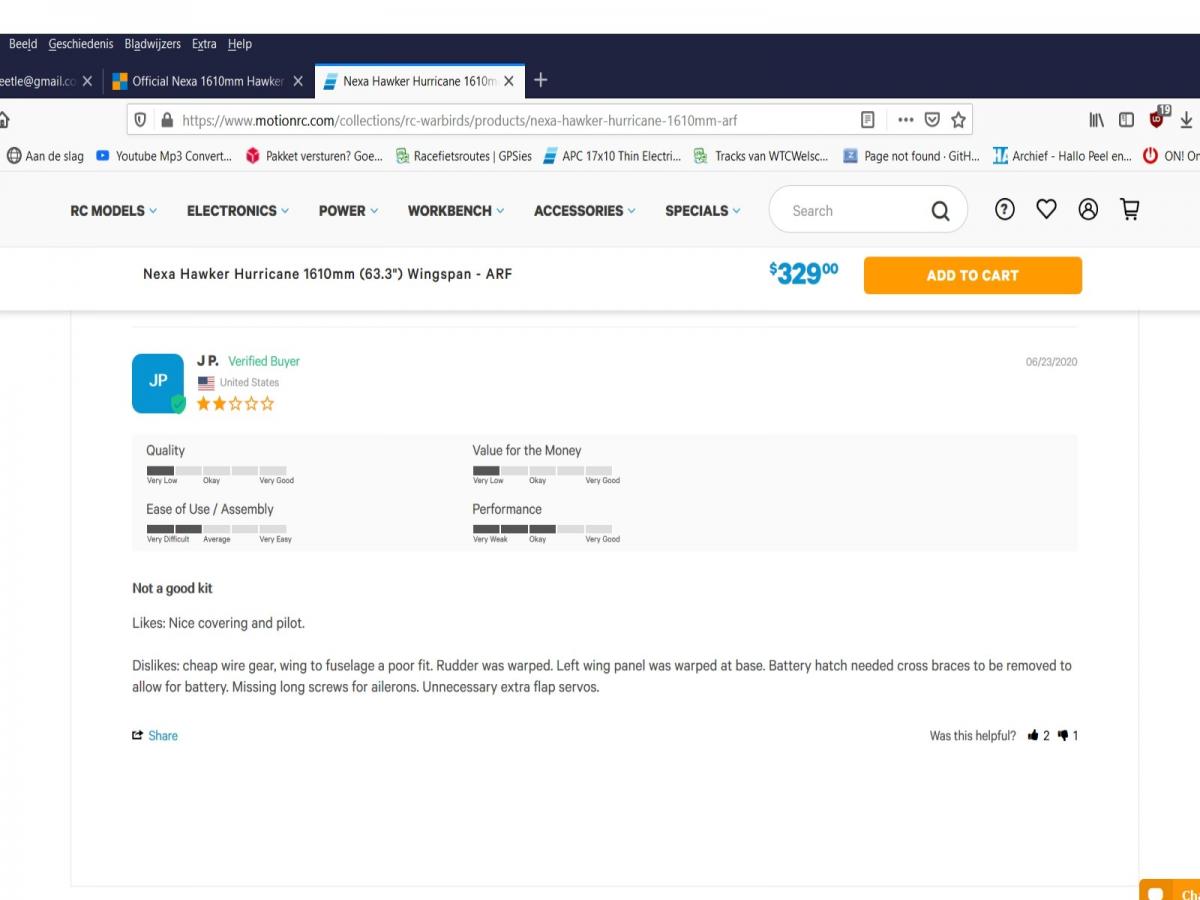This screenshot has width=1200, height=900.
Task: Open the chat widget button
Action: pos(1170,889)
